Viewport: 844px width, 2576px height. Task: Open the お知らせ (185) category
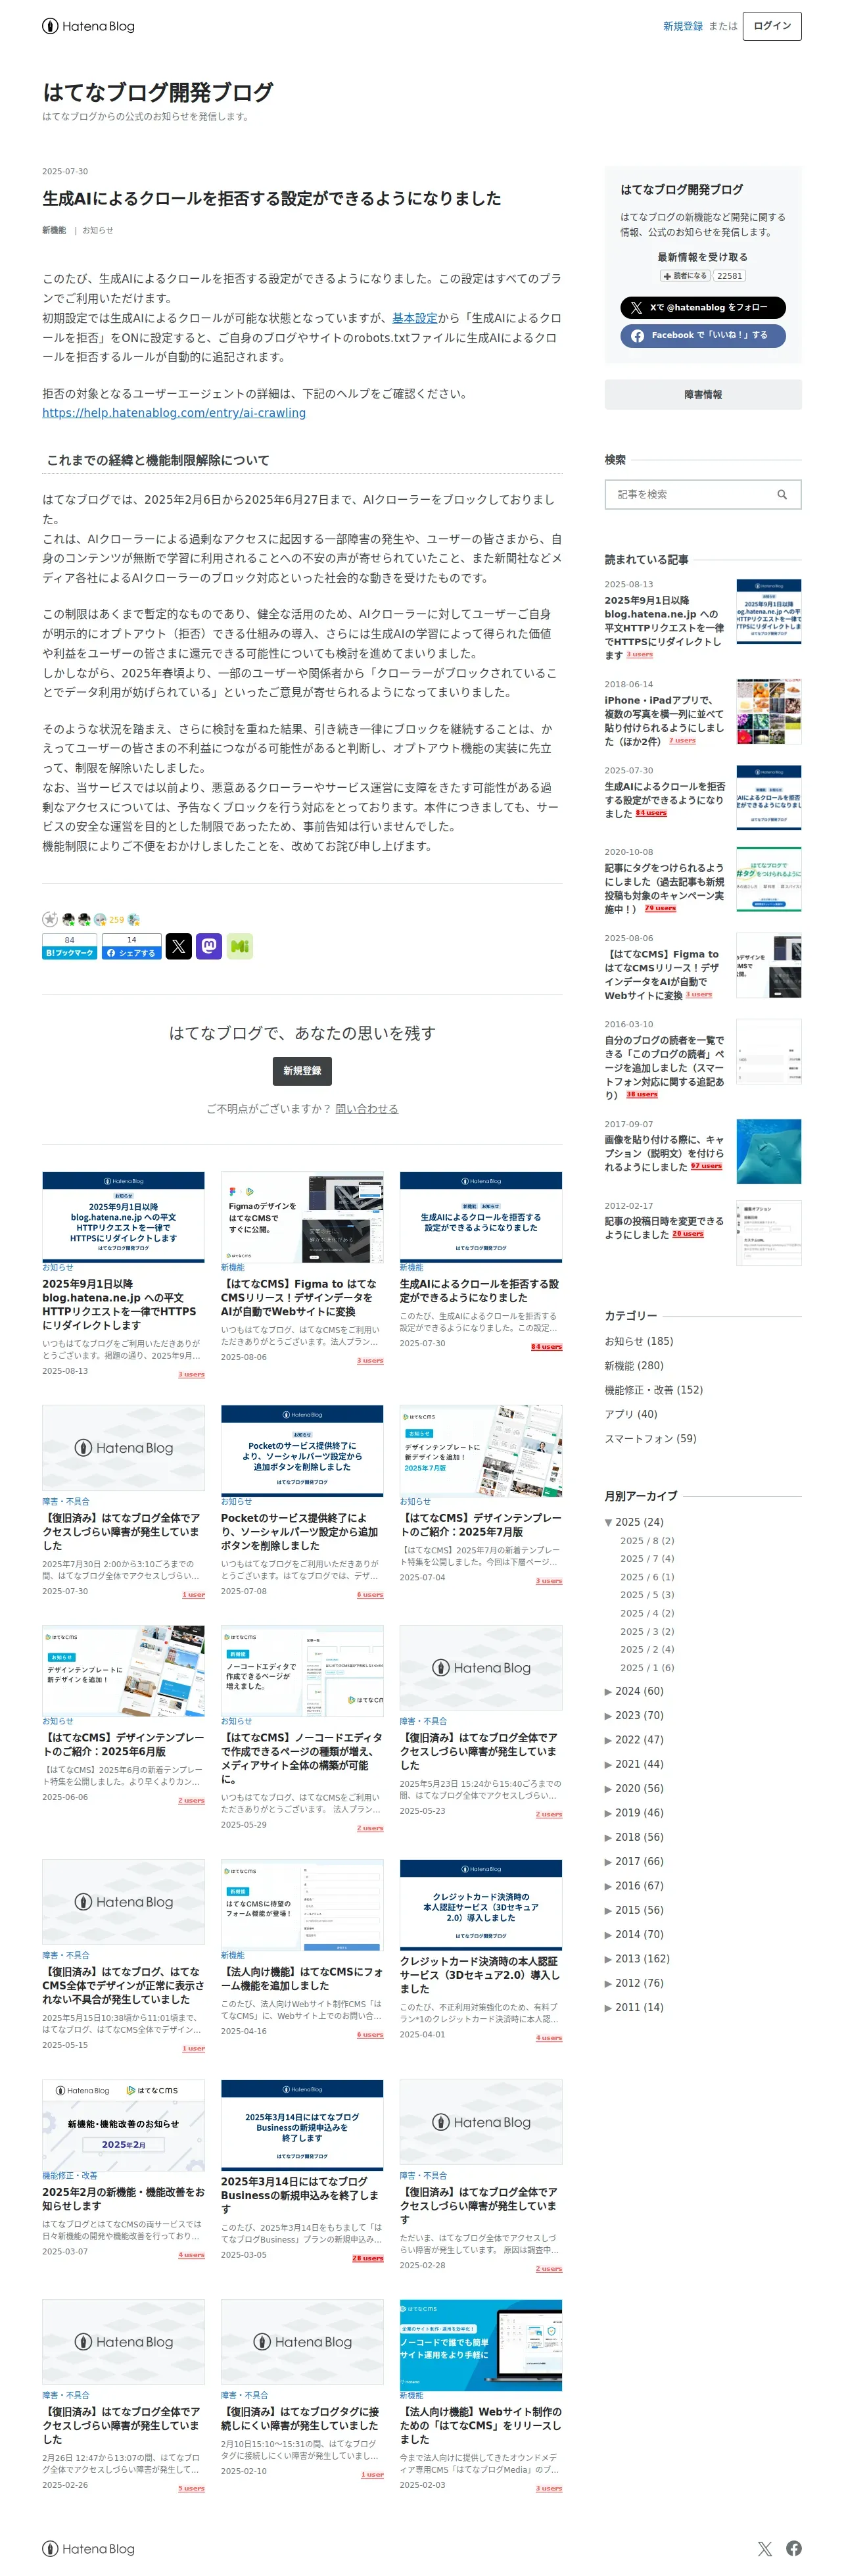click(638, 1341)
